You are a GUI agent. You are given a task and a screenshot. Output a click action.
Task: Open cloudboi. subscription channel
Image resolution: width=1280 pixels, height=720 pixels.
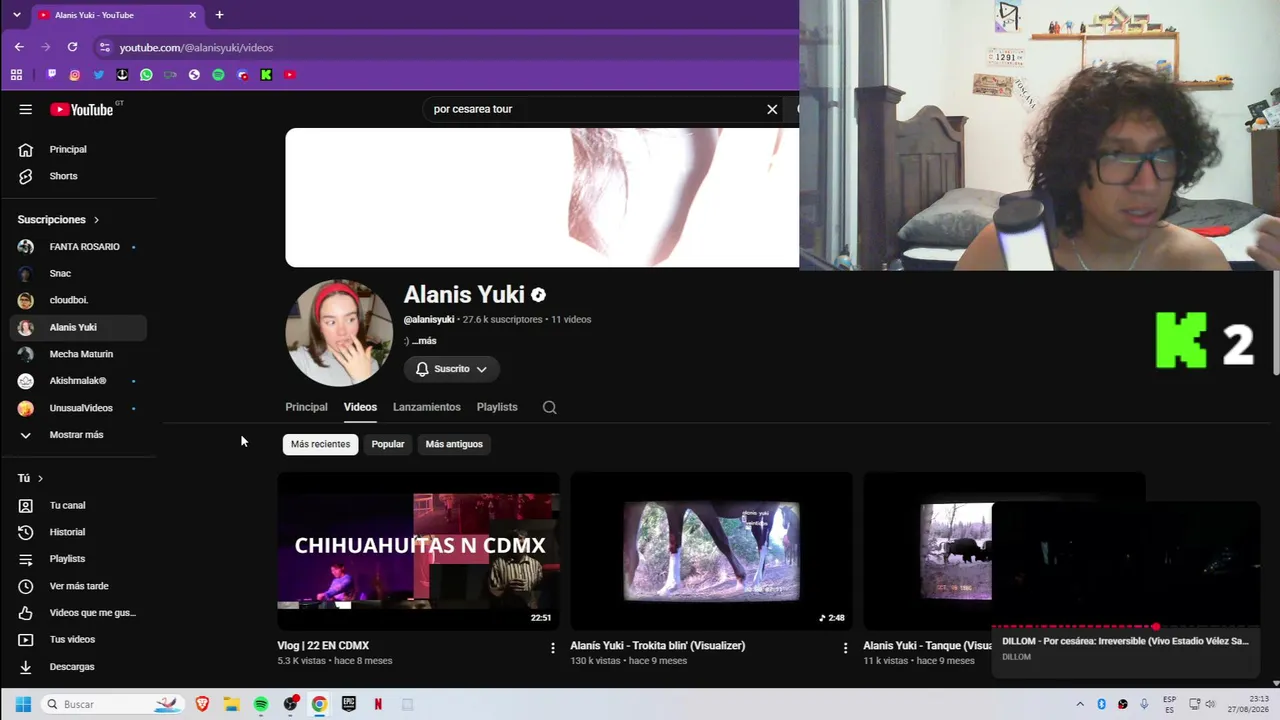click(78, 300)
